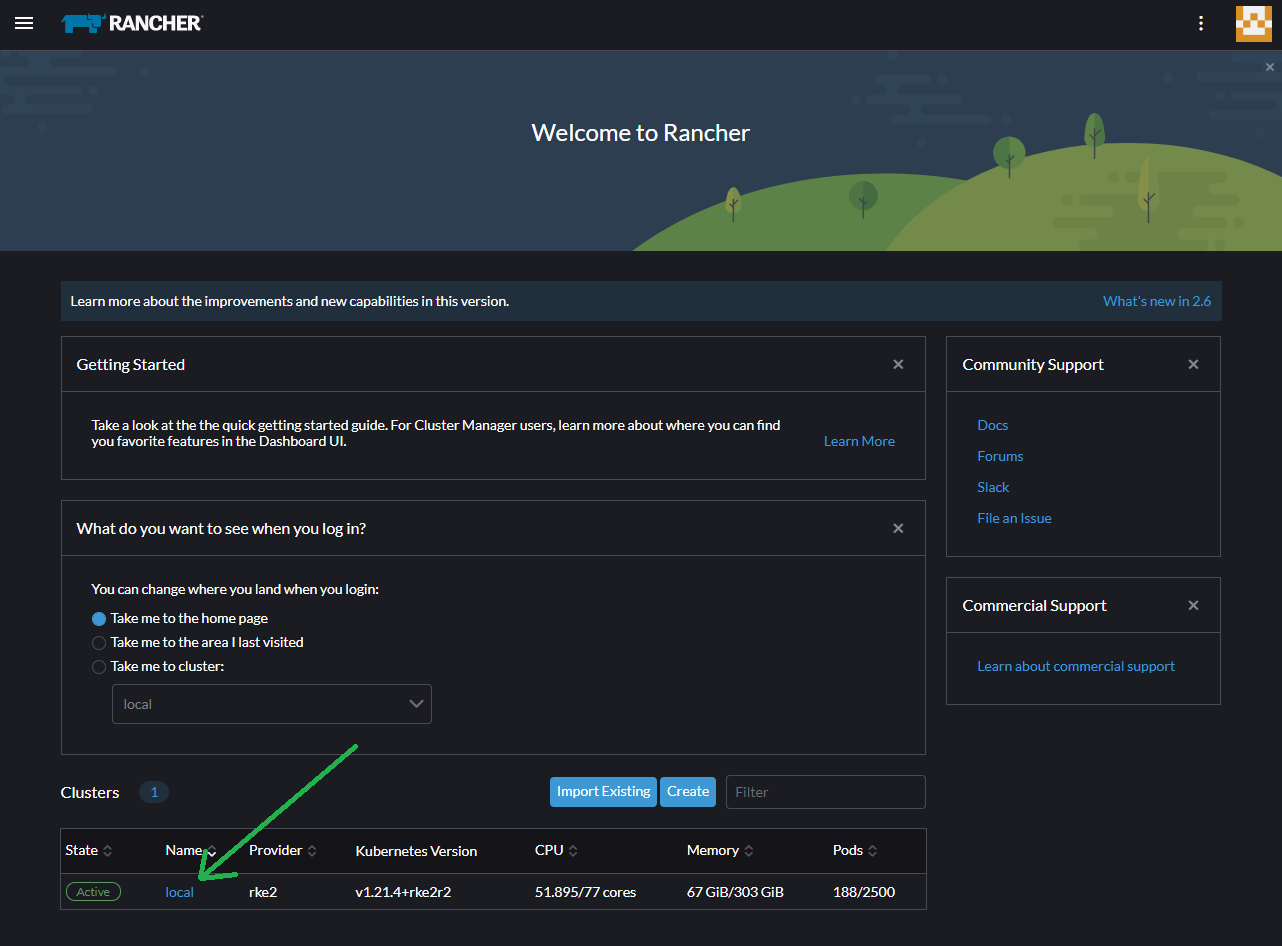Click the 51.895/77 cores CPU value

click(585, 892)
